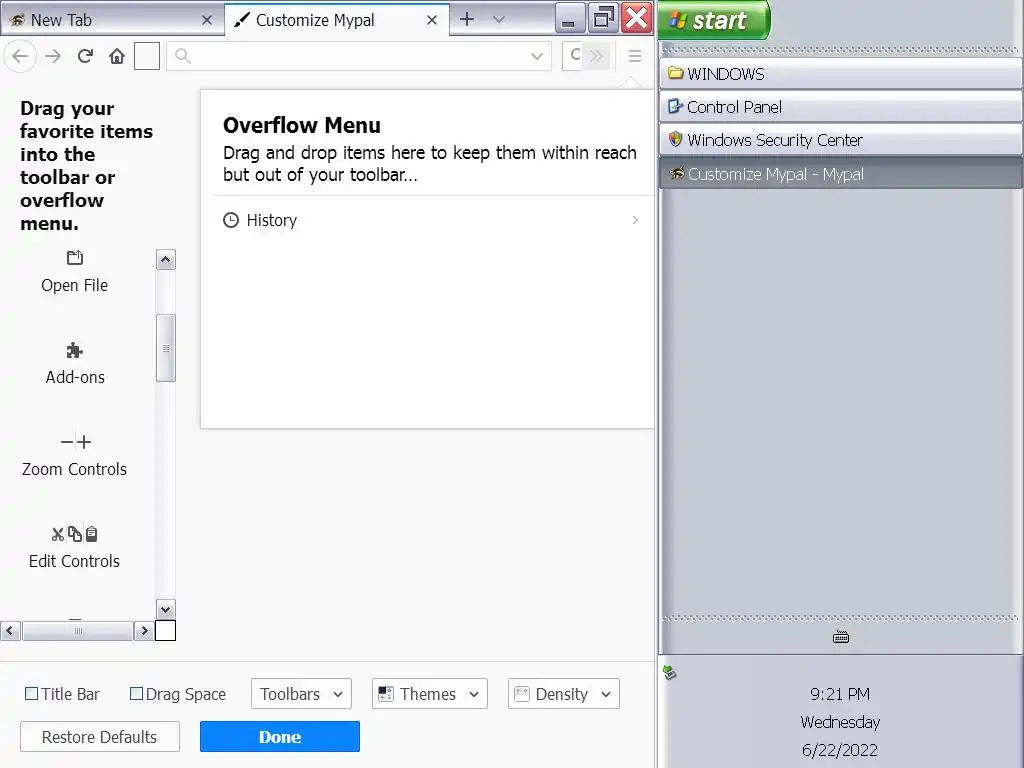Click the horizontal scroll right arrow

coord(144,631)
